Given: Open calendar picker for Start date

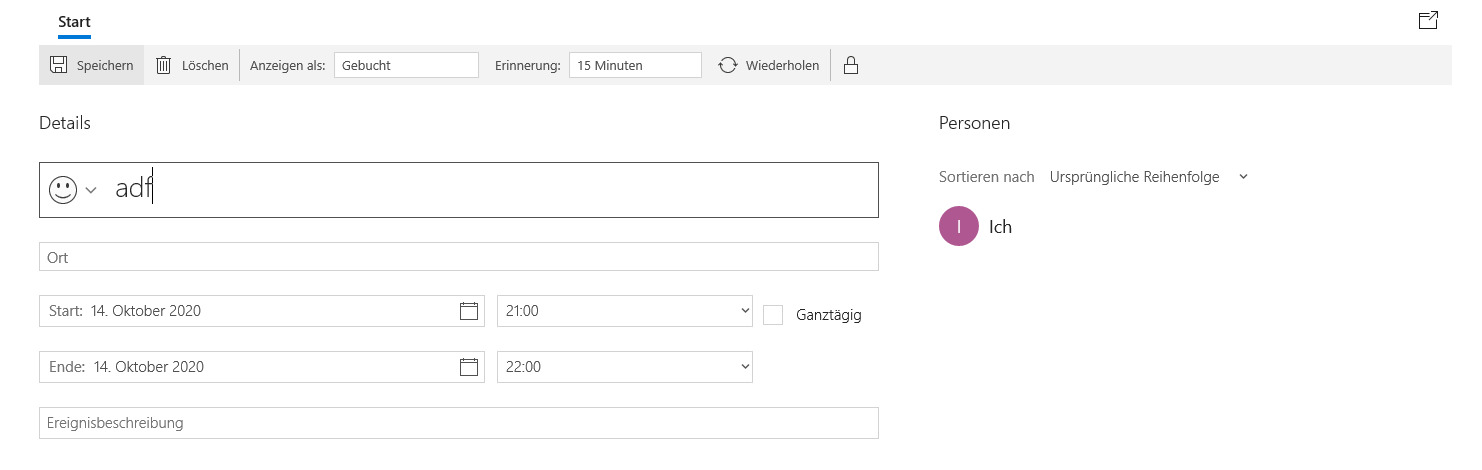Looking at the screenshot, I should 469,311.
